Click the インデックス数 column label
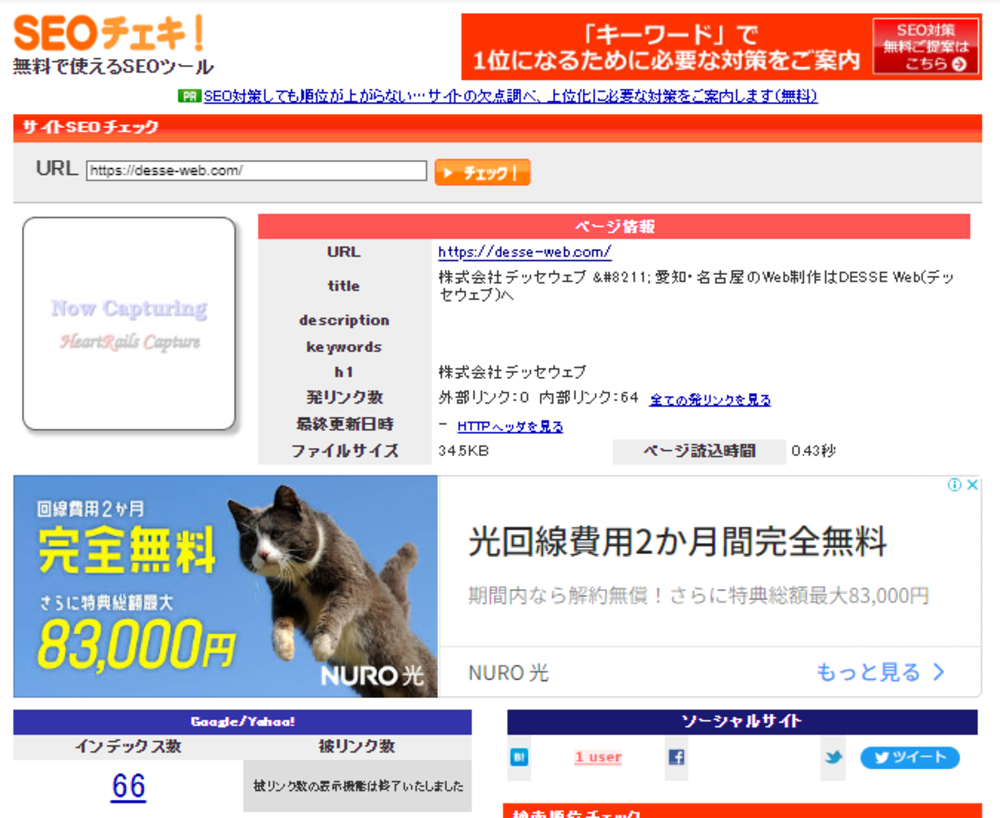 [128, 747]
